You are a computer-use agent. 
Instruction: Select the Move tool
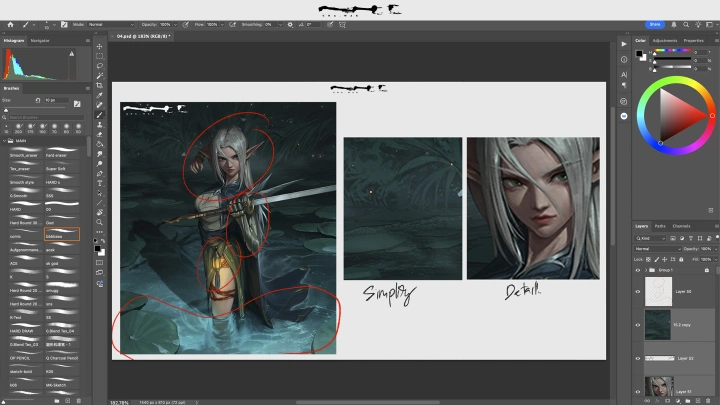[x=99, y=46]
